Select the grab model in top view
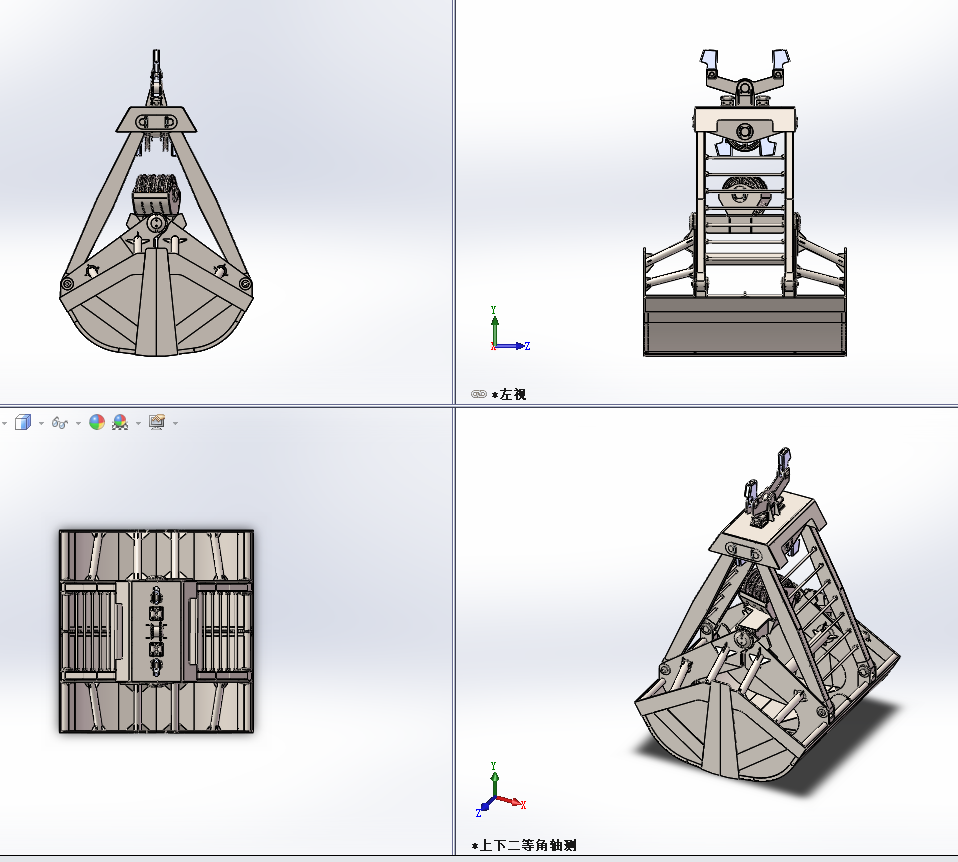958x862 pixels. 156,631
